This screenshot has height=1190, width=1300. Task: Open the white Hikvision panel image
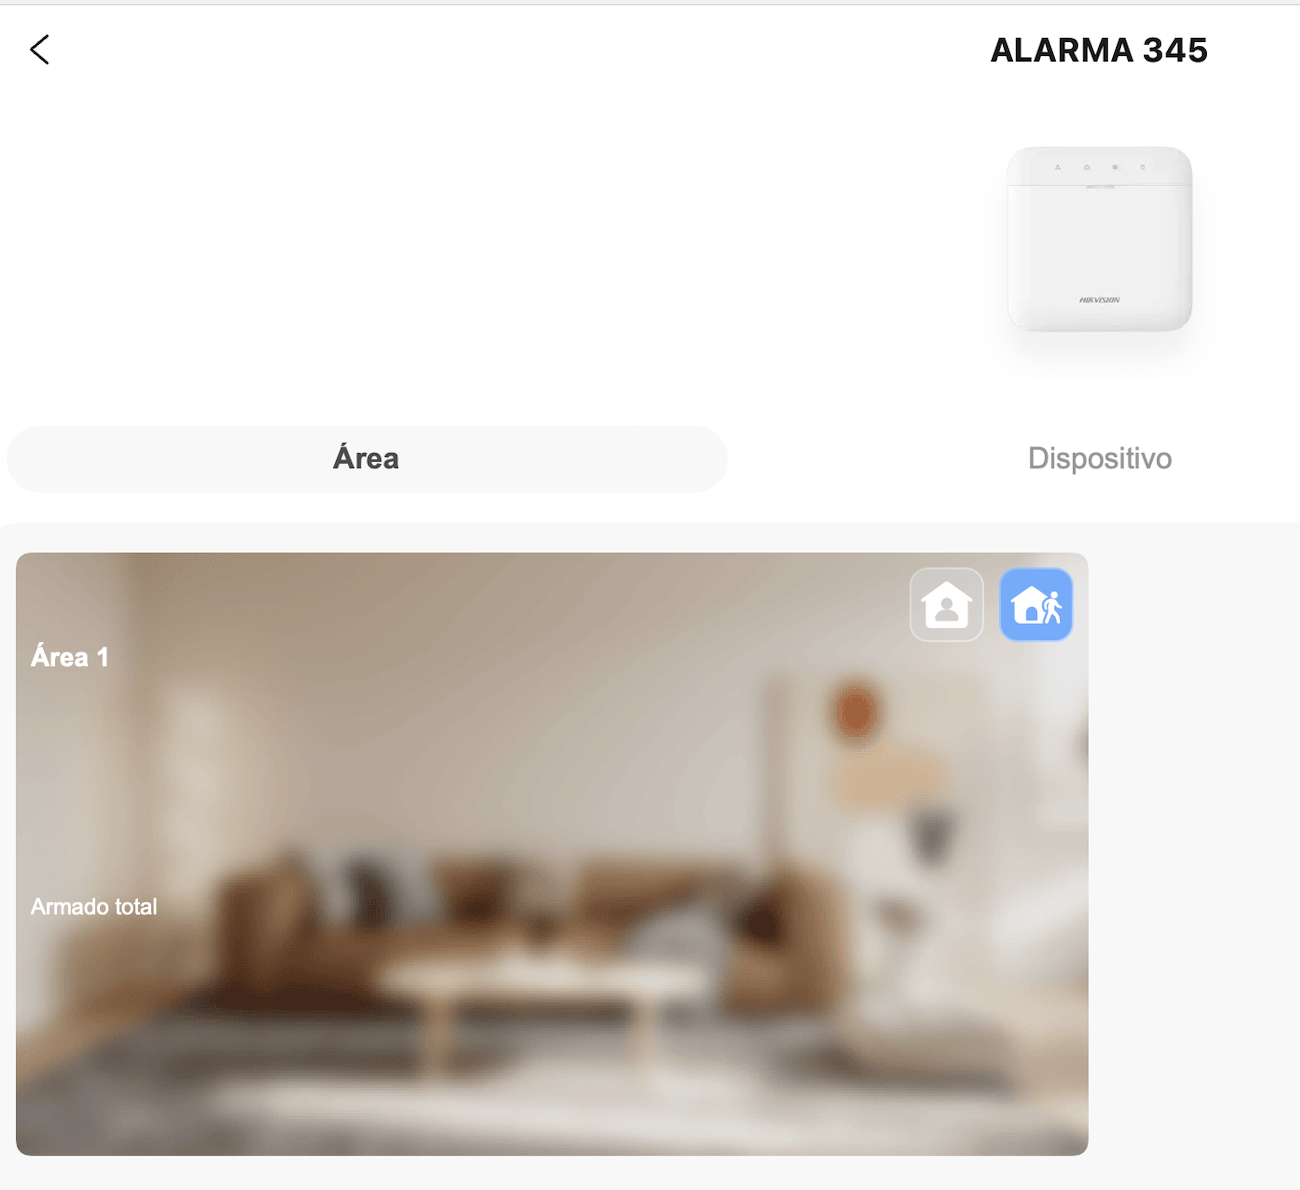pos(1100,239)
